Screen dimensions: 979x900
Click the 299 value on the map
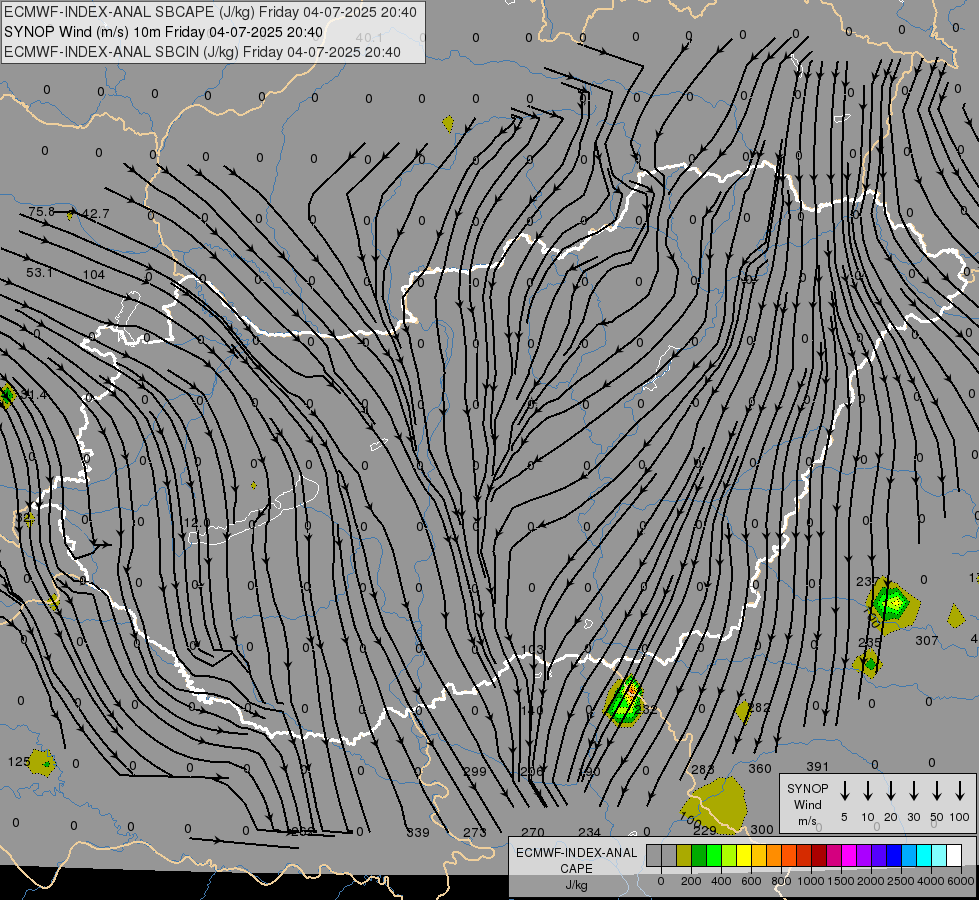pyautogui.click(x=475, y=771)
